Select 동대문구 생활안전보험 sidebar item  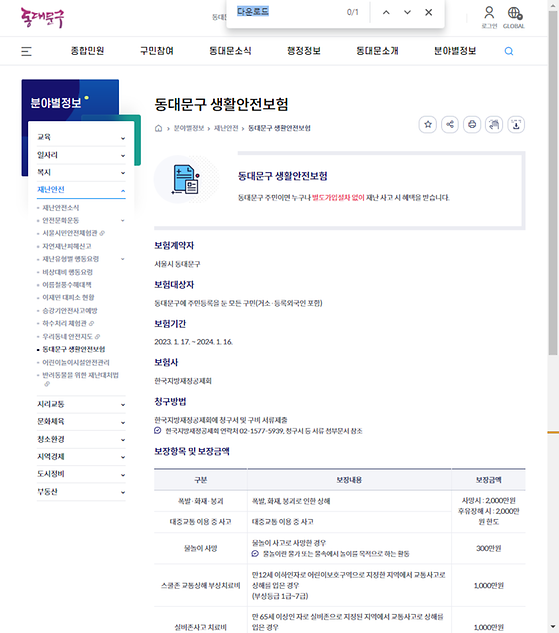74,349
